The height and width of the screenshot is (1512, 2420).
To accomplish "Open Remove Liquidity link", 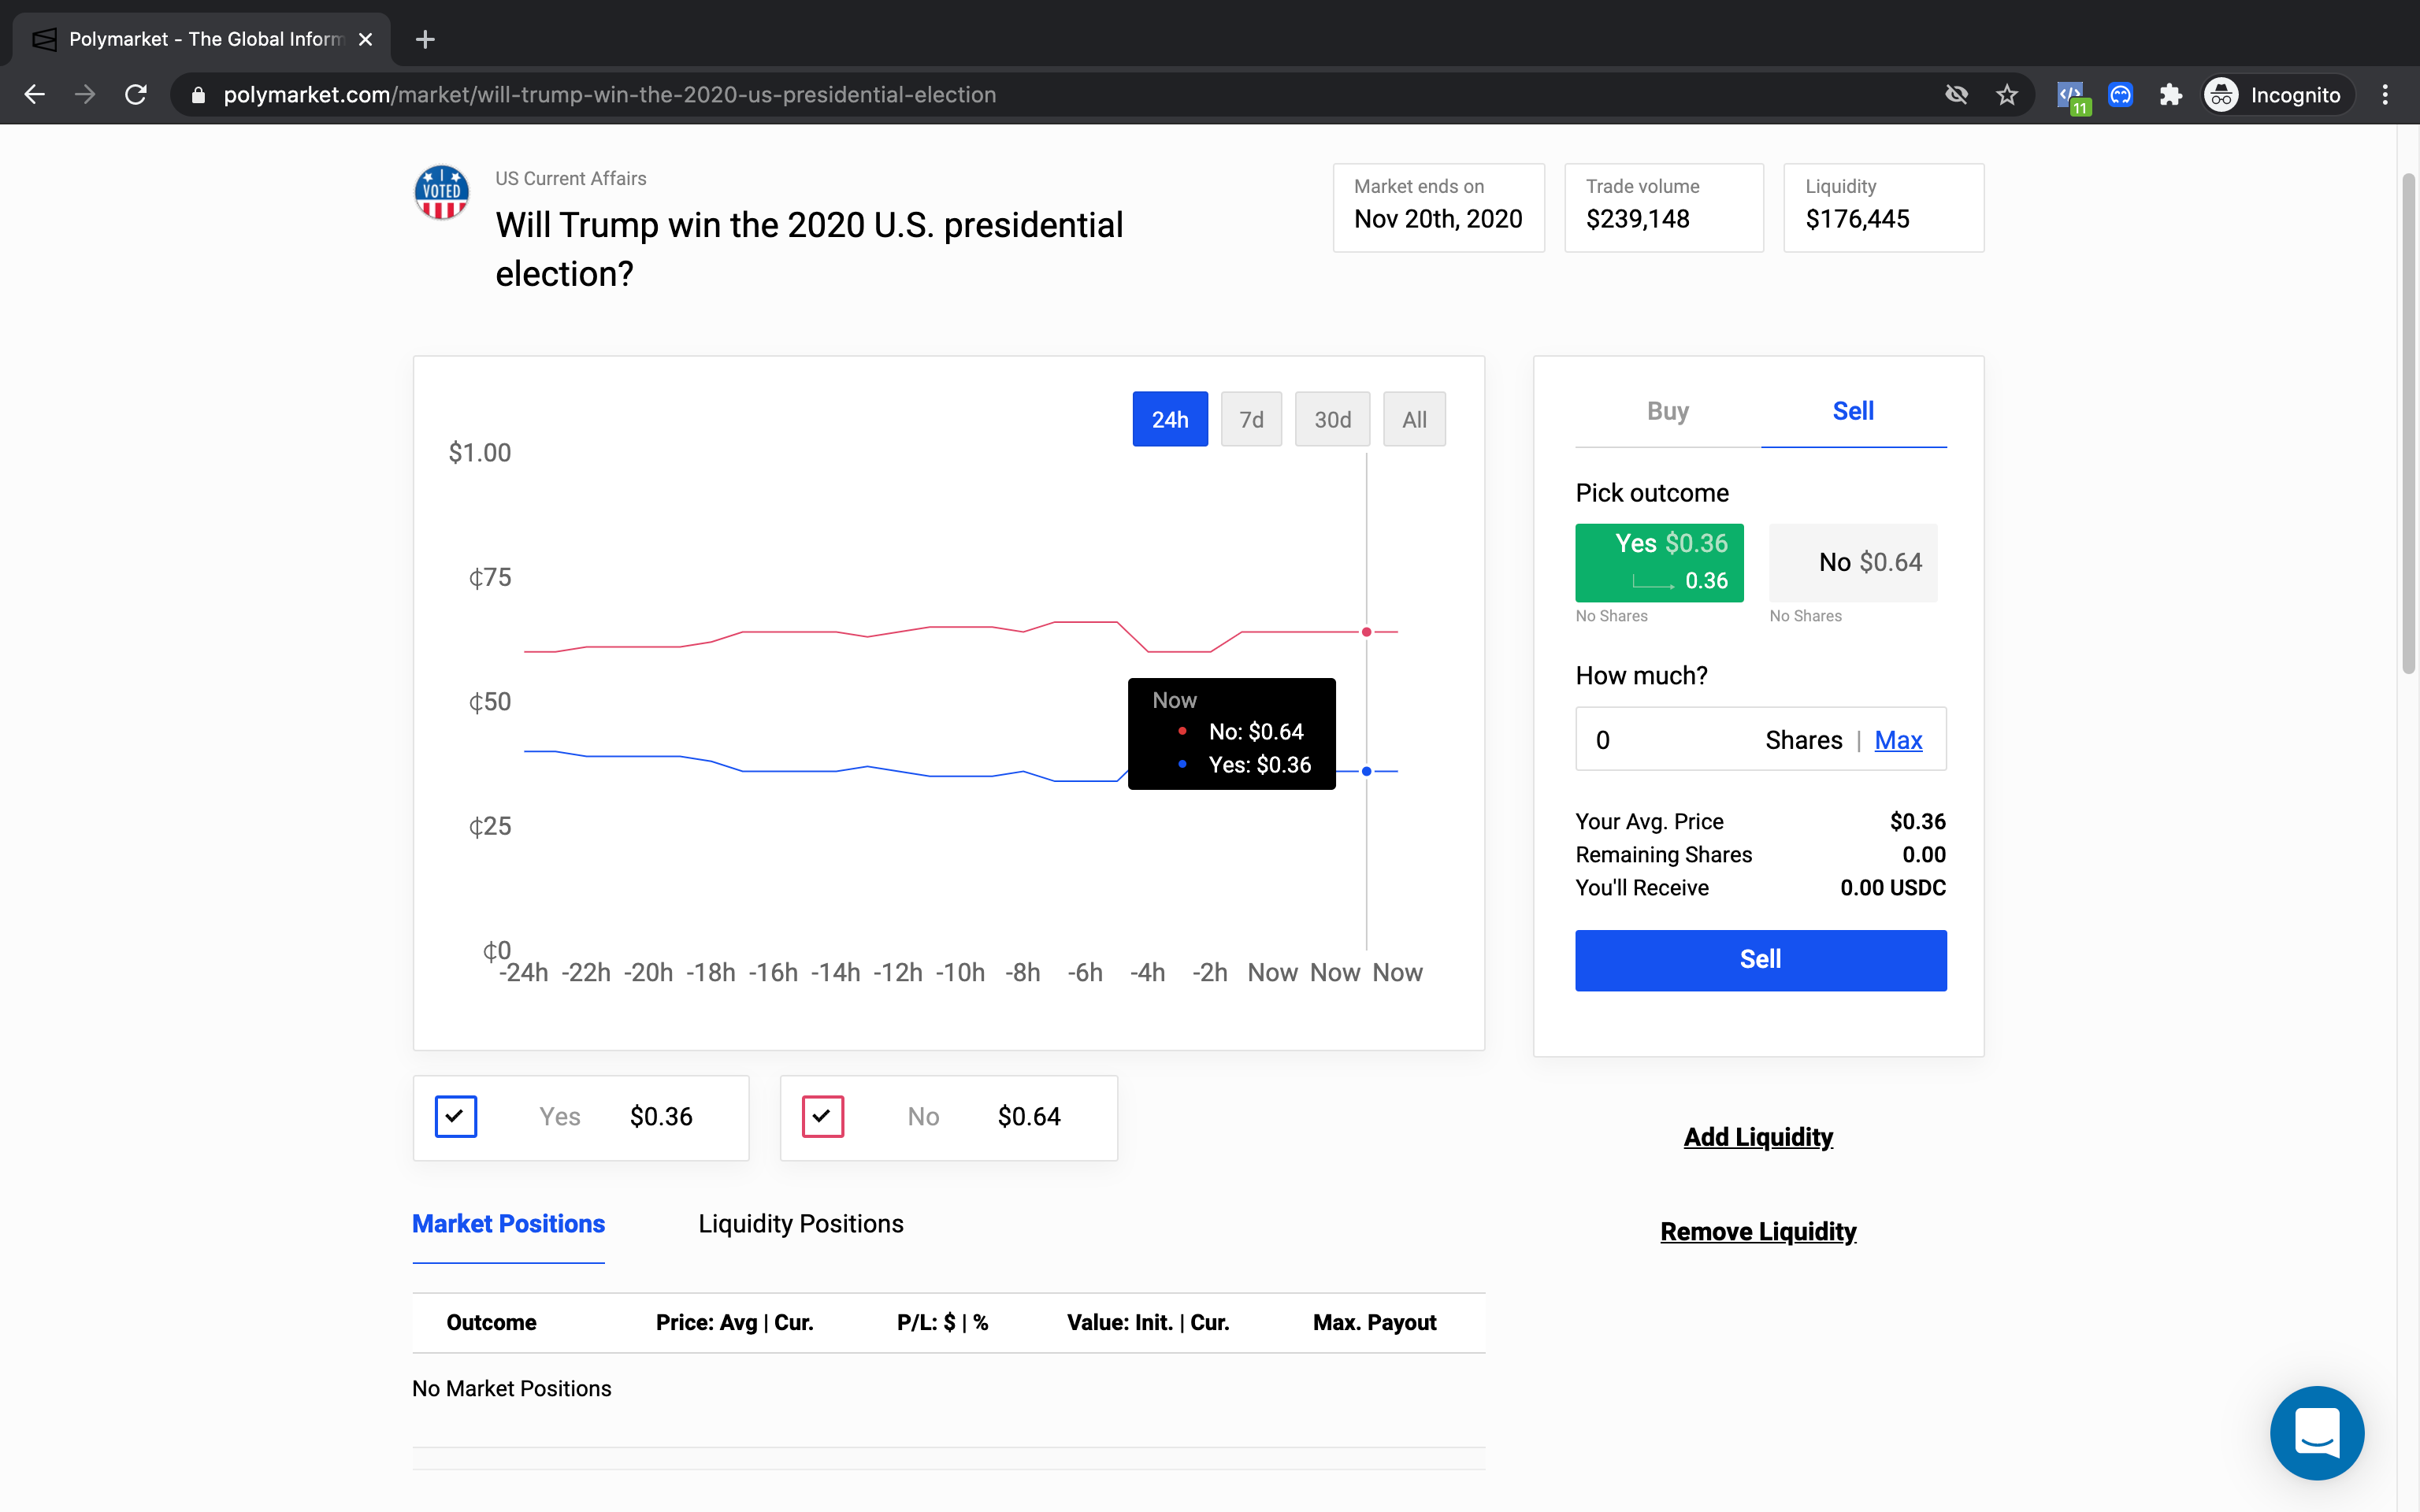I will (1758, 1231).
